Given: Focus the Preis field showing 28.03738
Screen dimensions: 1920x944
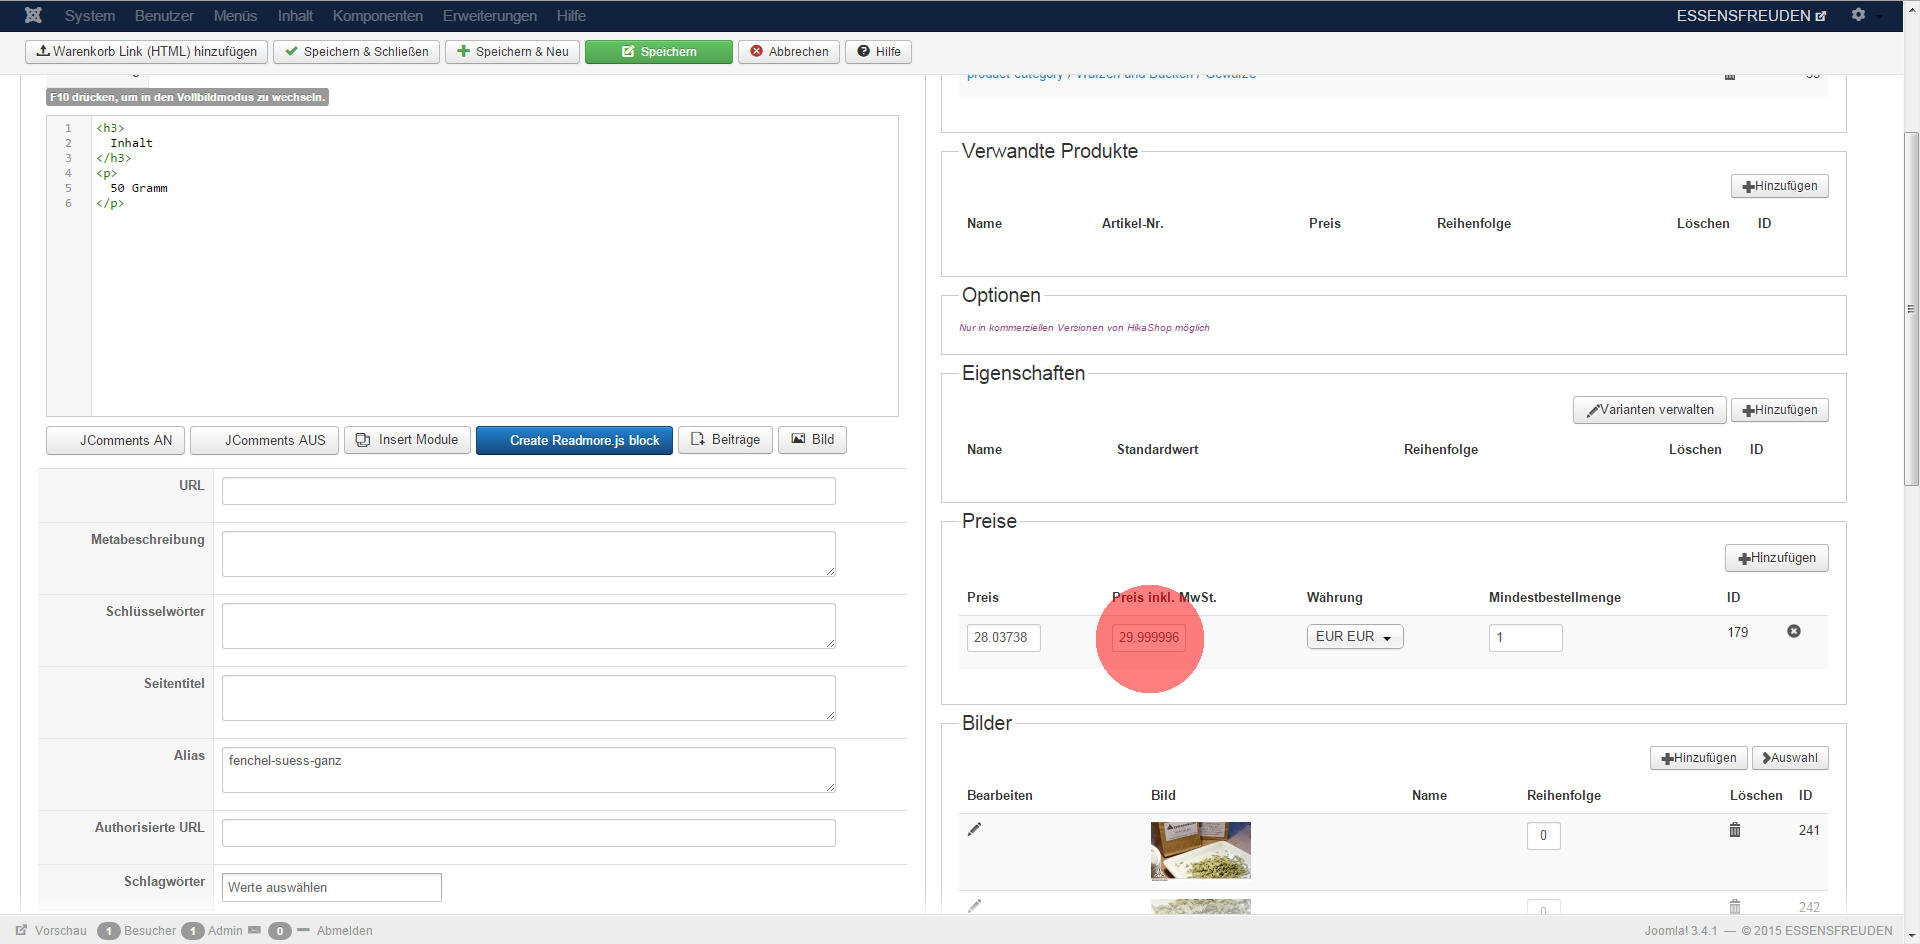Looking at the screenshot, I should pyautogui.click(x=1003, y=638).
